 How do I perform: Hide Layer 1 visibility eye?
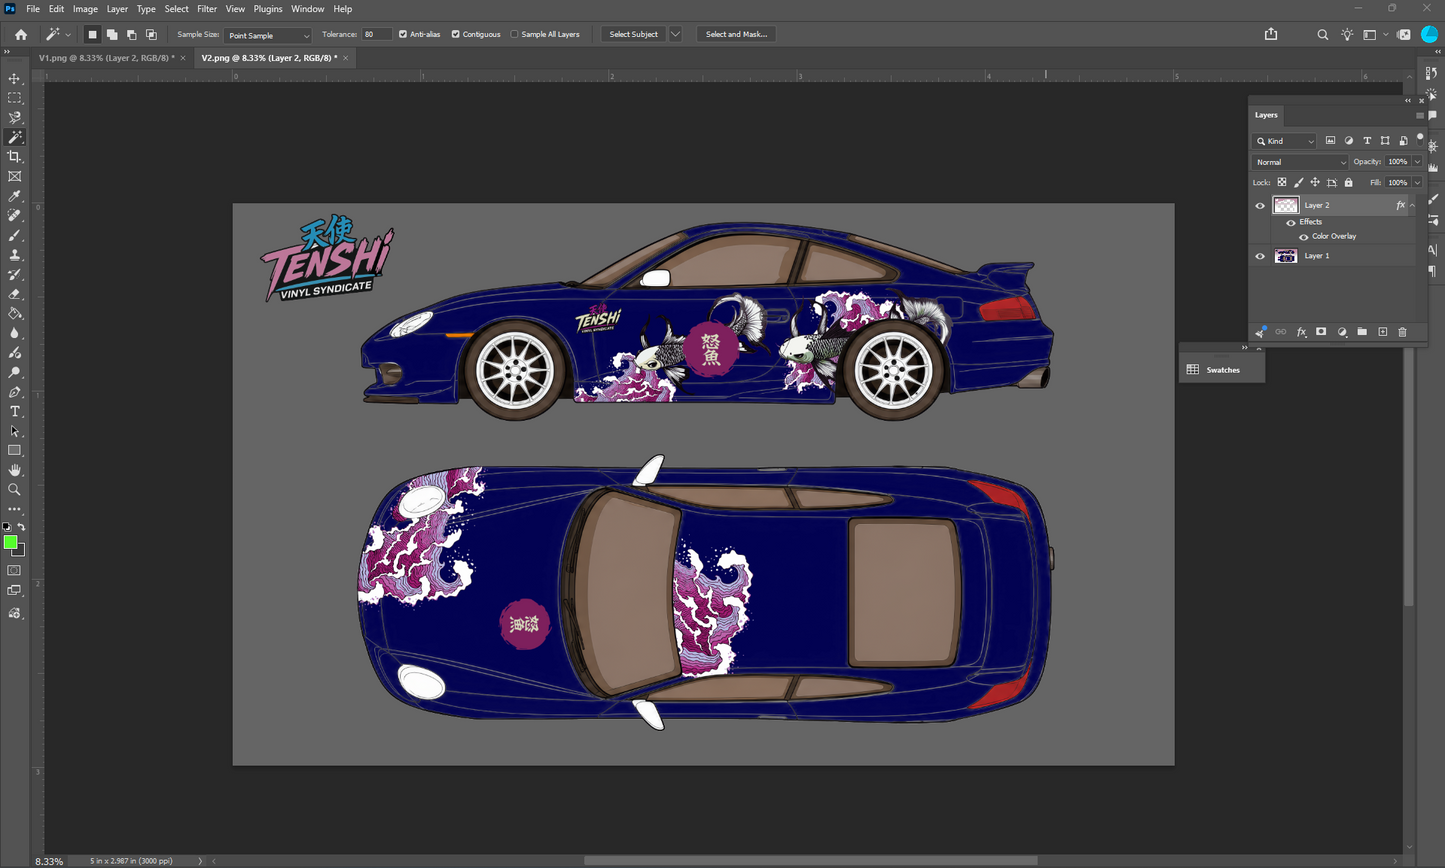click(1260, 256)
